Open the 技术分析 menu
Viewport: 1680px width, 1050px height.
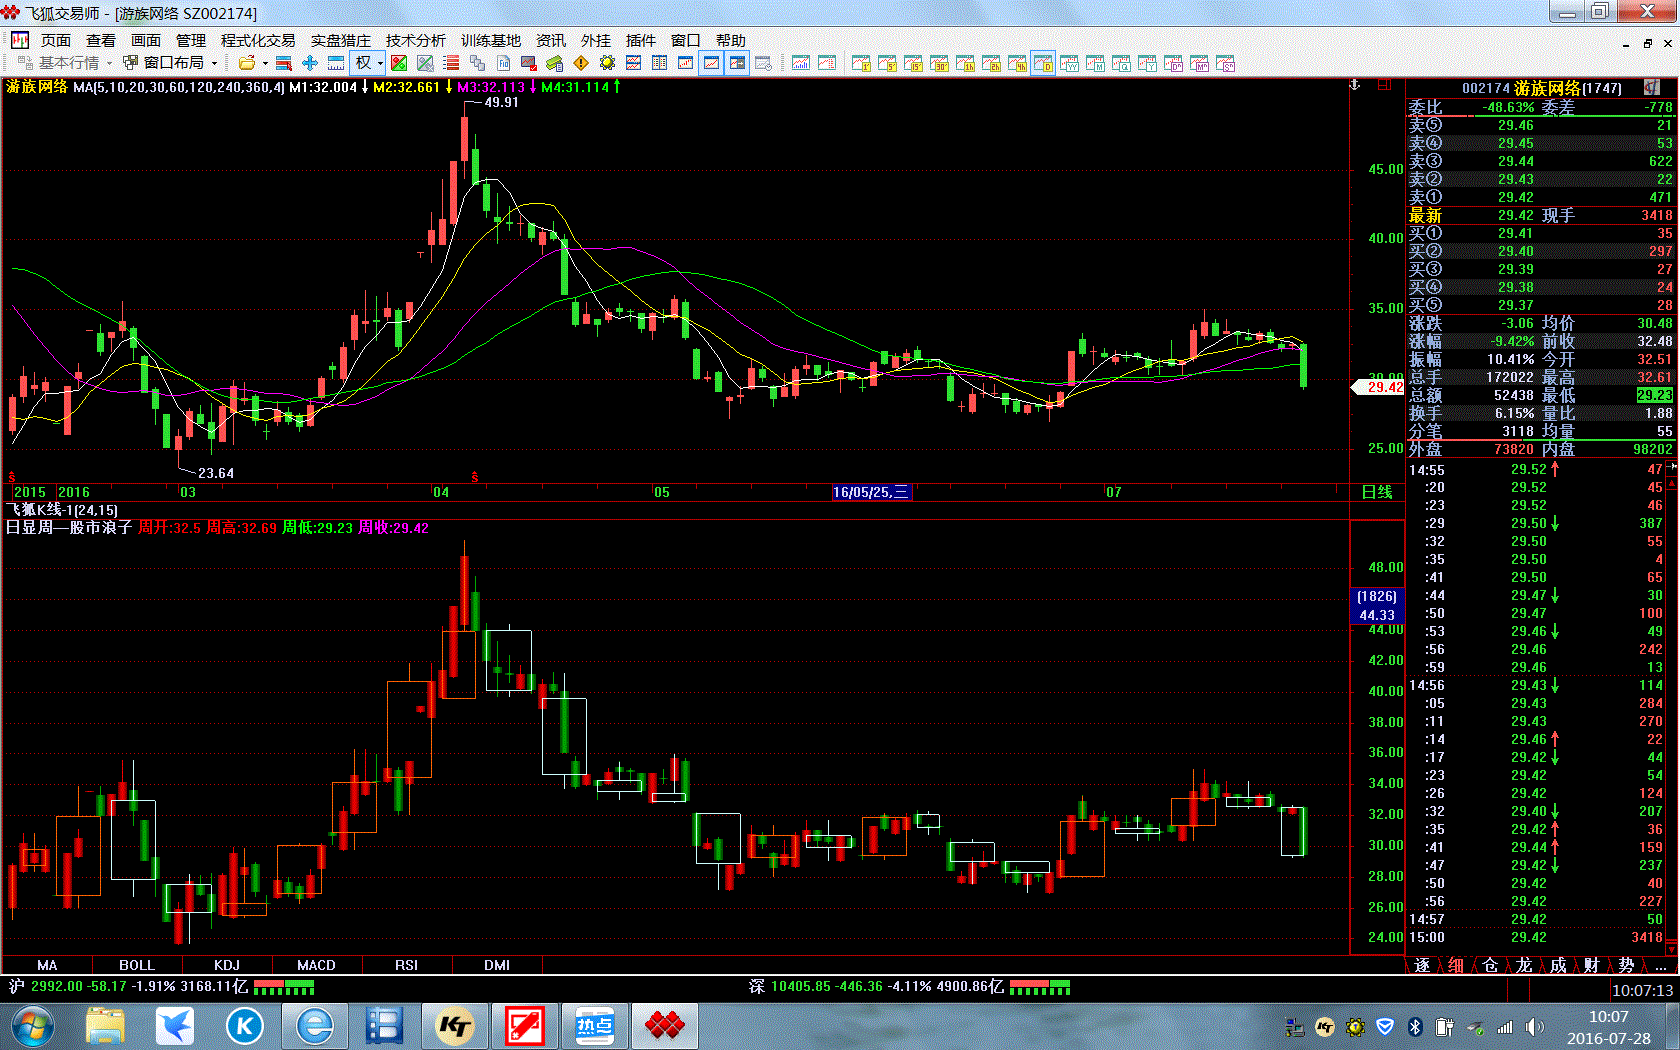coord(415,40)
